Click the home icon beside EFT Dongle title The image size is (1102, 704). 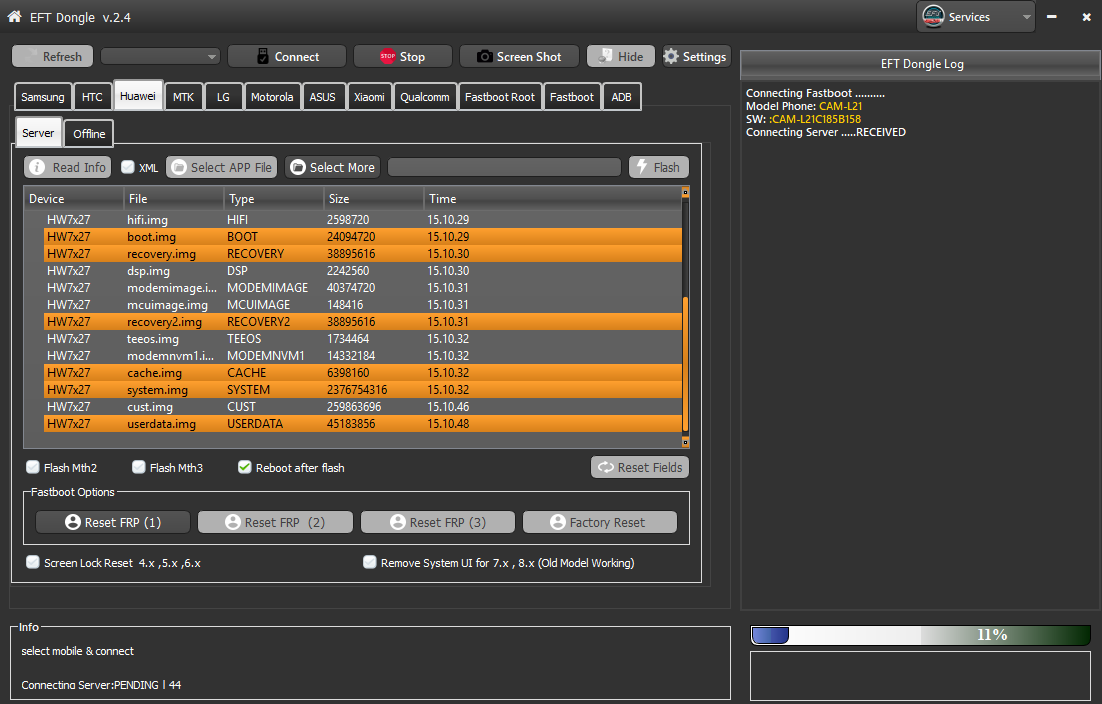point(14,16)
